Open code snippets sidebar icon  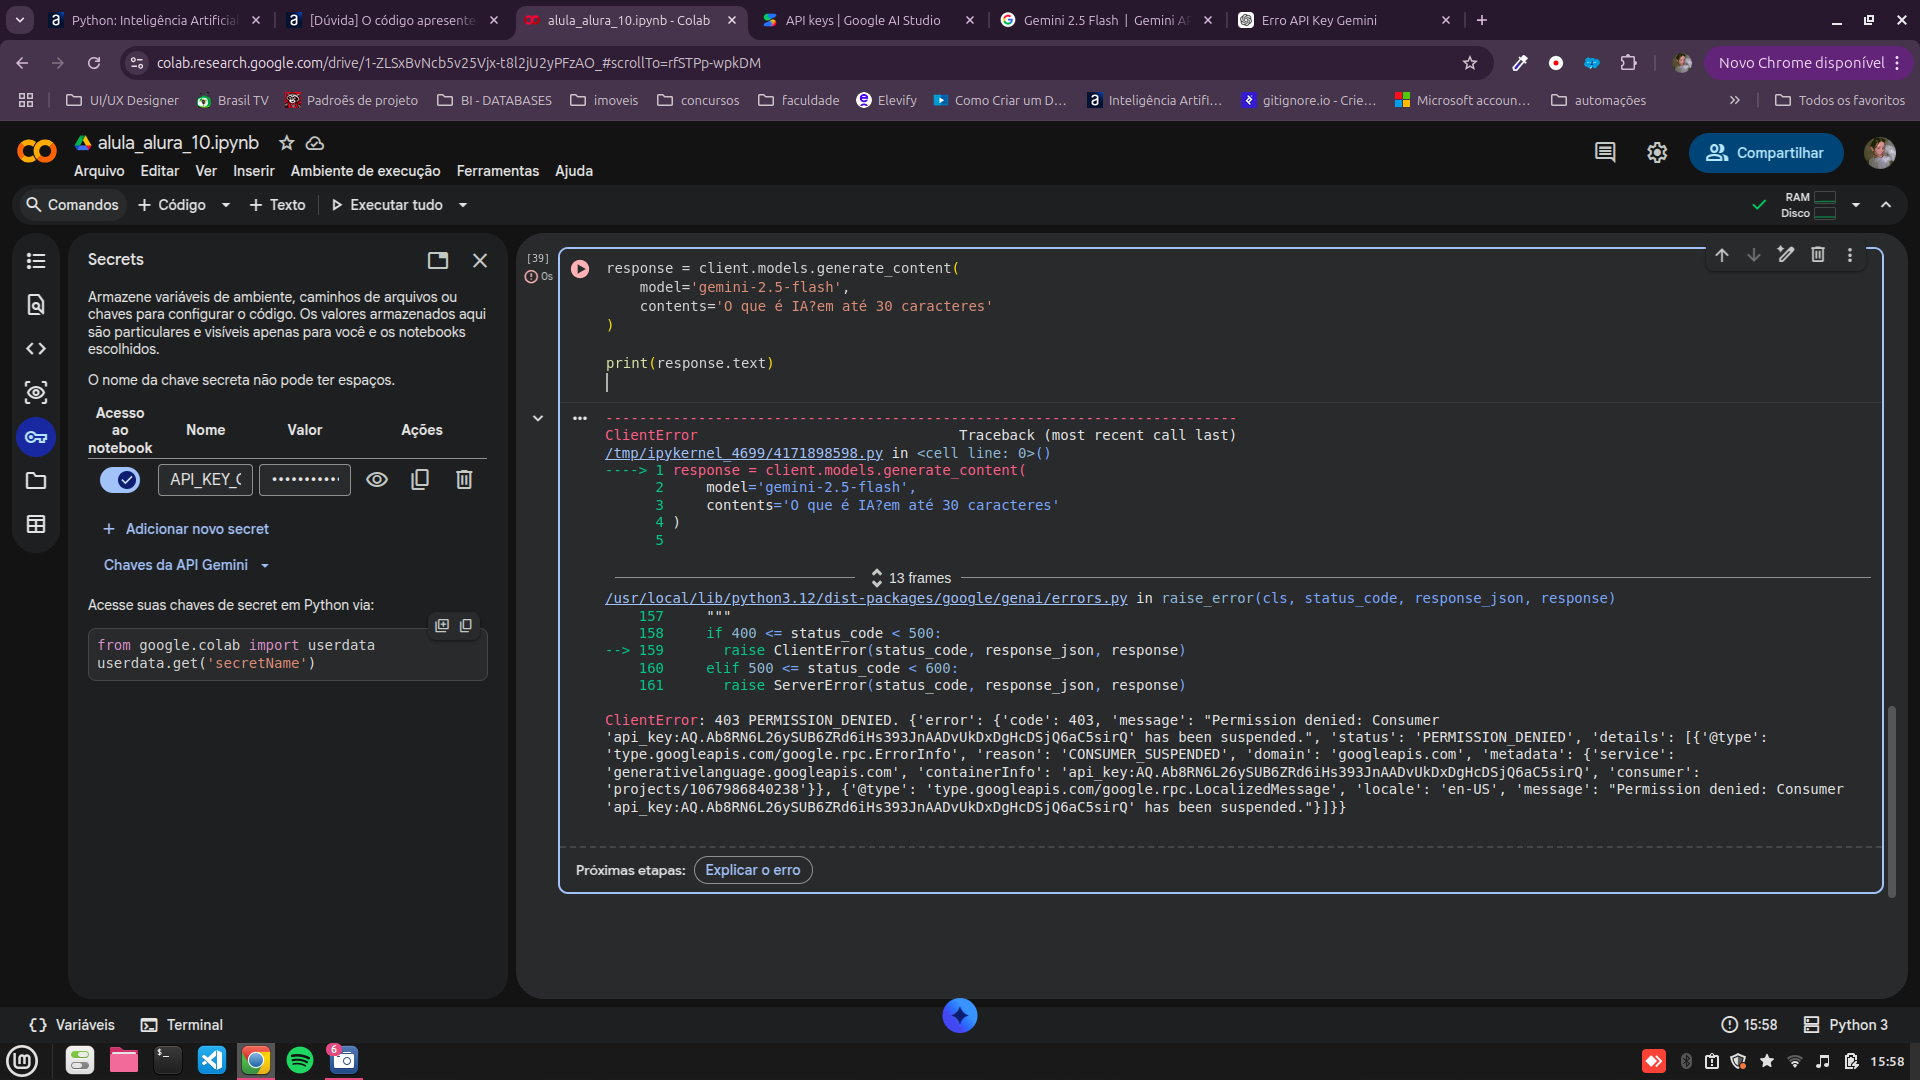36,349
